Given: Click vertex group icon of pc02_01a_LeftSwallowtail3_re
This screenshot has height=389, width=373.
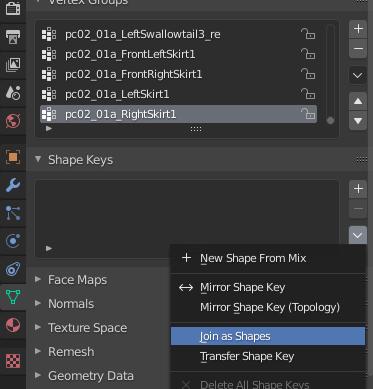Looking at the screenshot, I should (49, 34).
